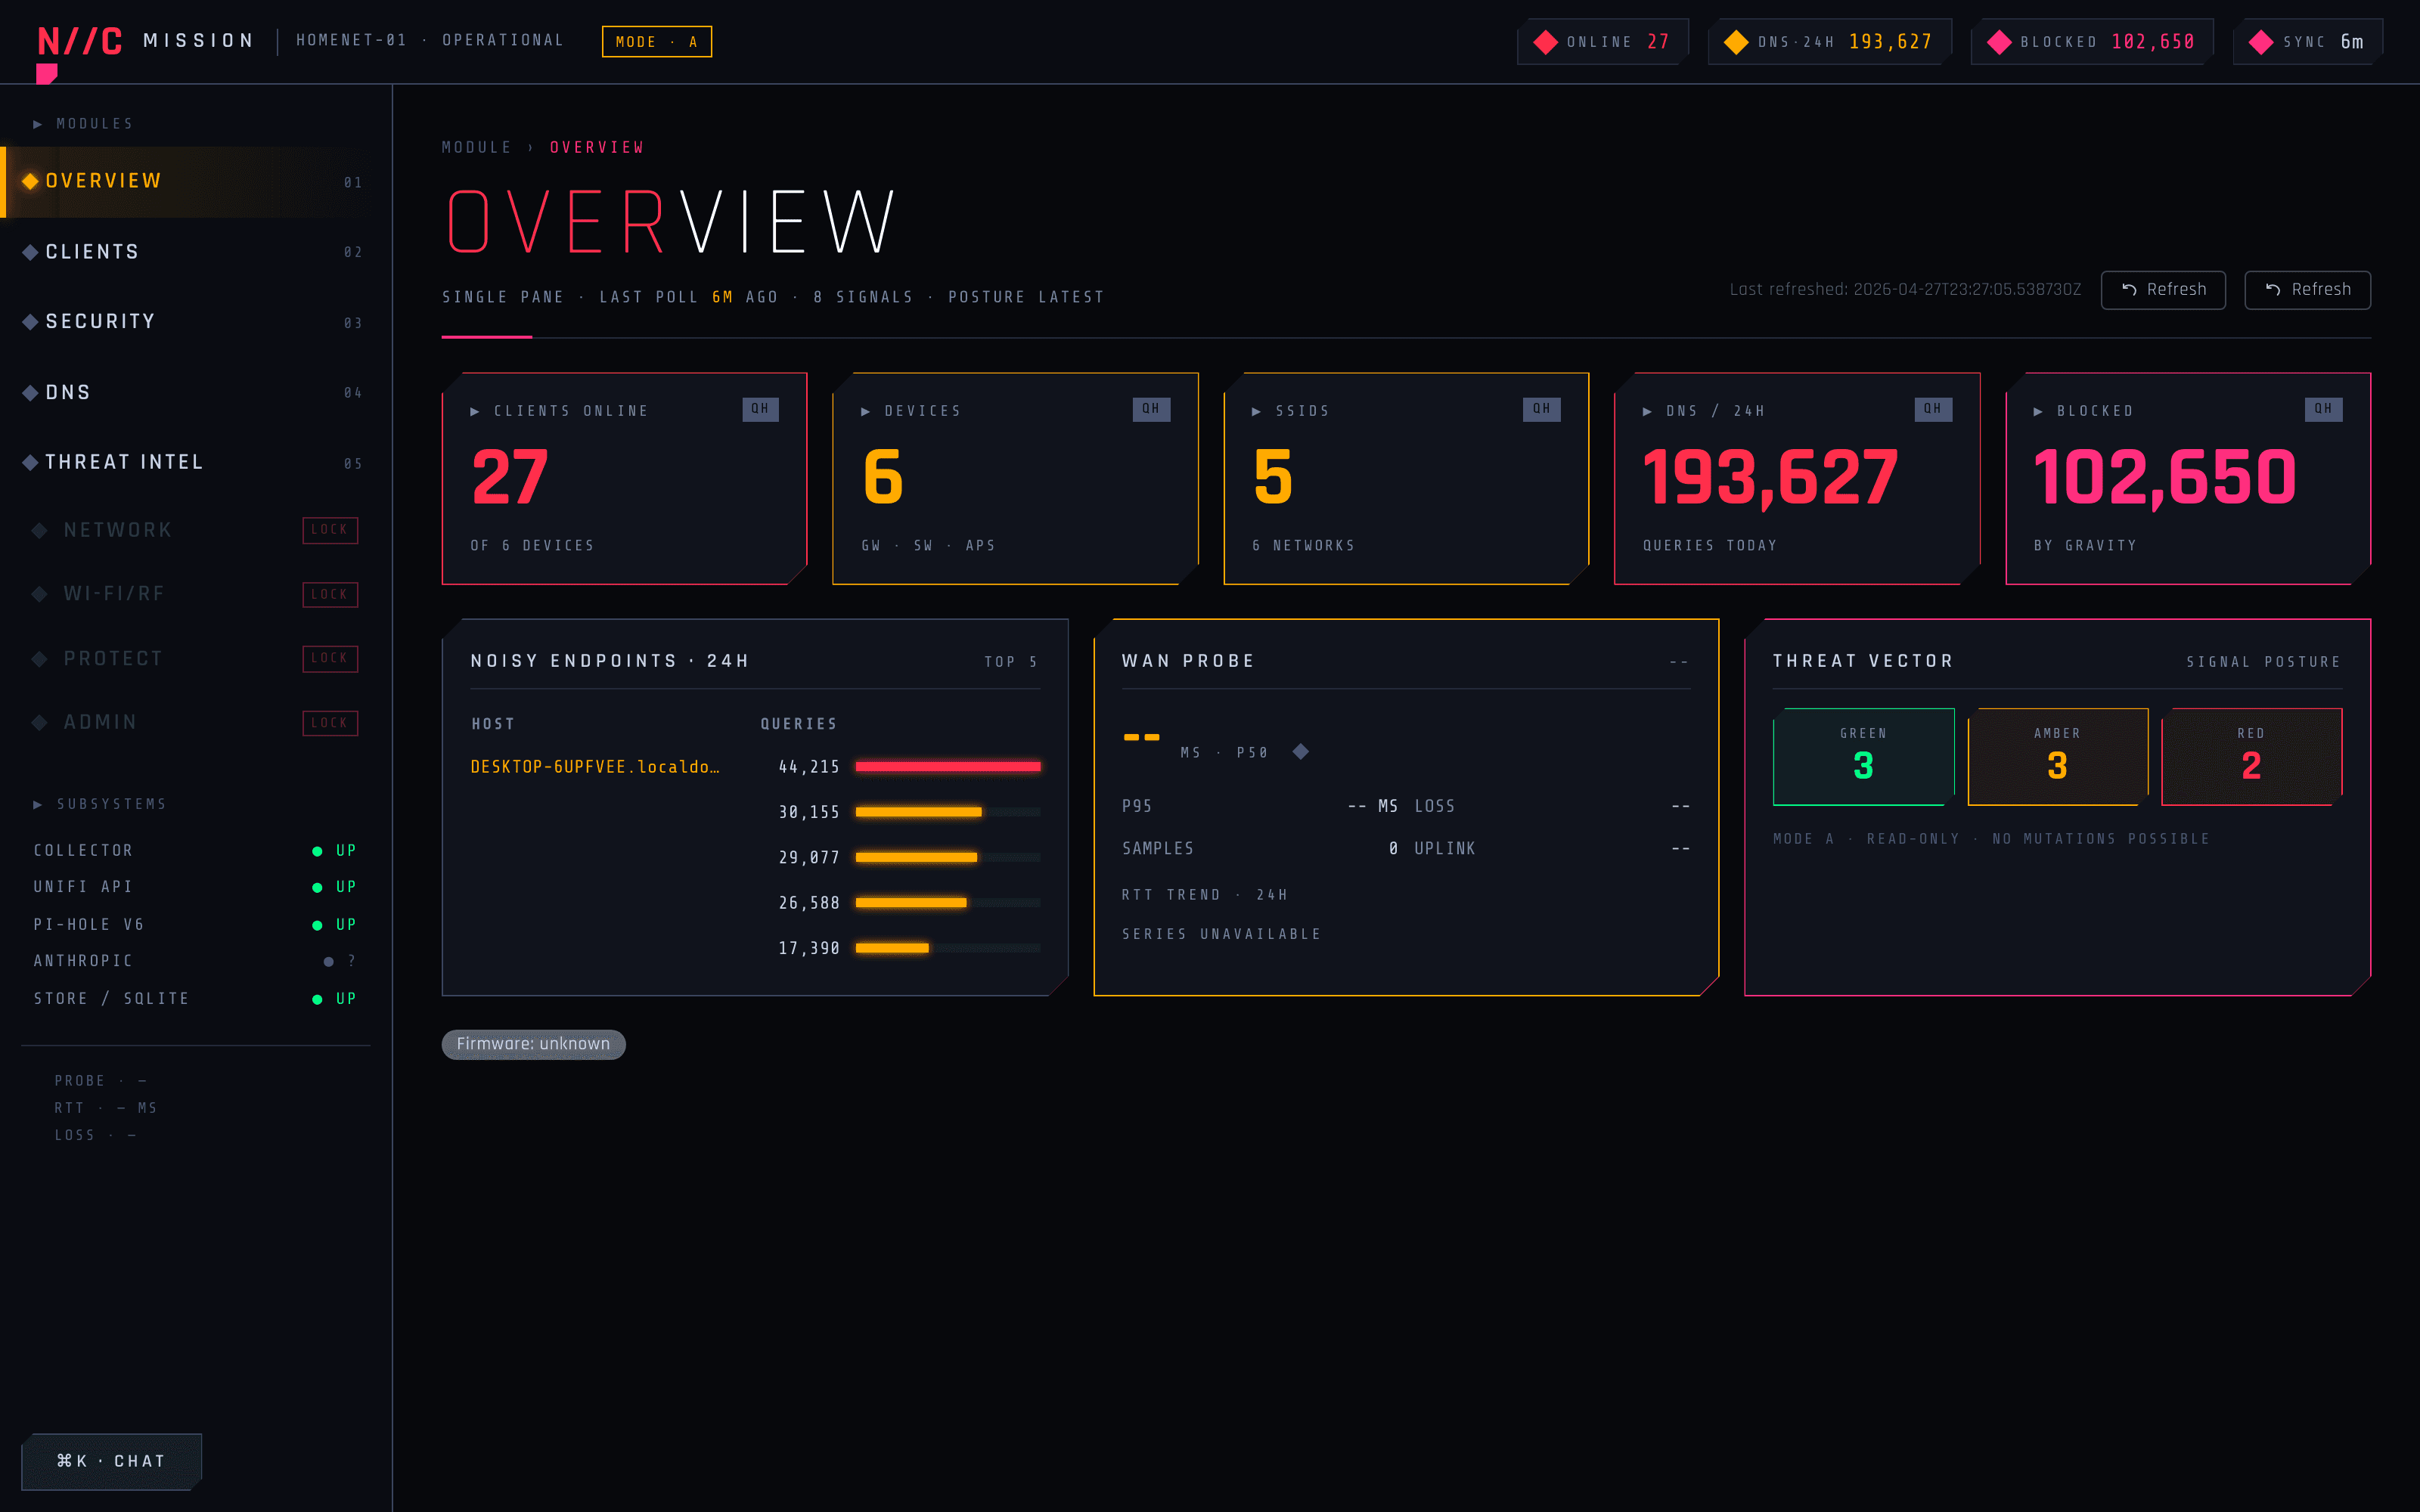Click the Overview diamond bullet icon

30,181
